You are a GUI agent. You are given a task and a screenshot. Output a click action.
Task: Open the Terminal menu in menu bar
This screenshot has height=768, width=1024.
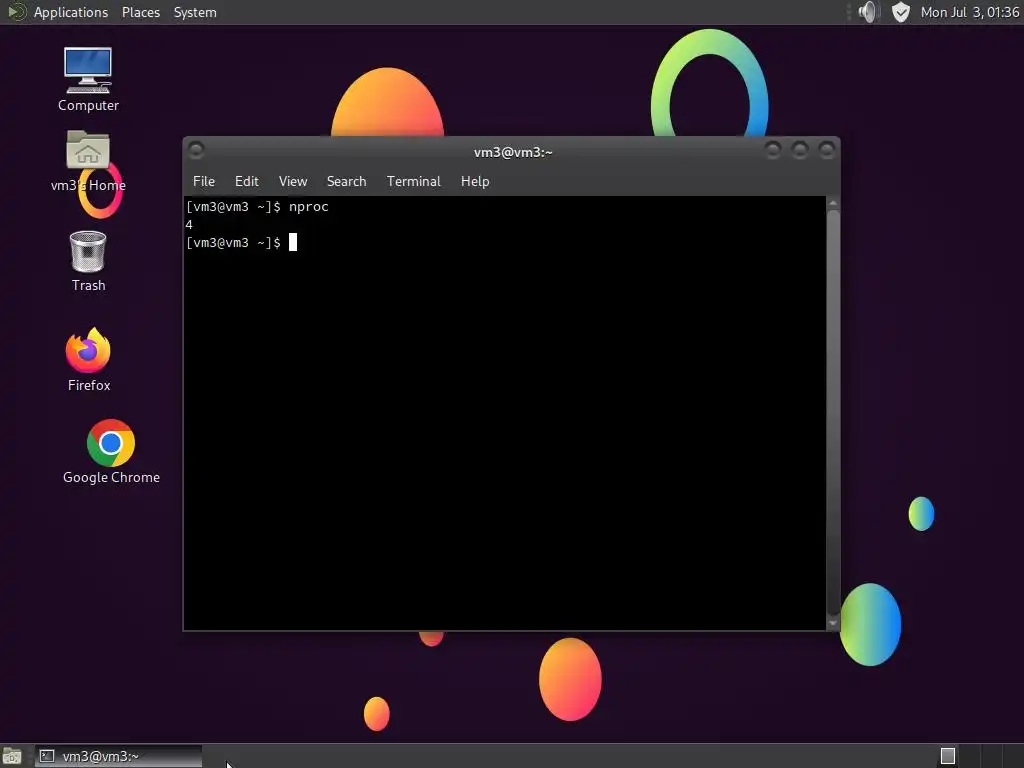[x=413, y=182]
